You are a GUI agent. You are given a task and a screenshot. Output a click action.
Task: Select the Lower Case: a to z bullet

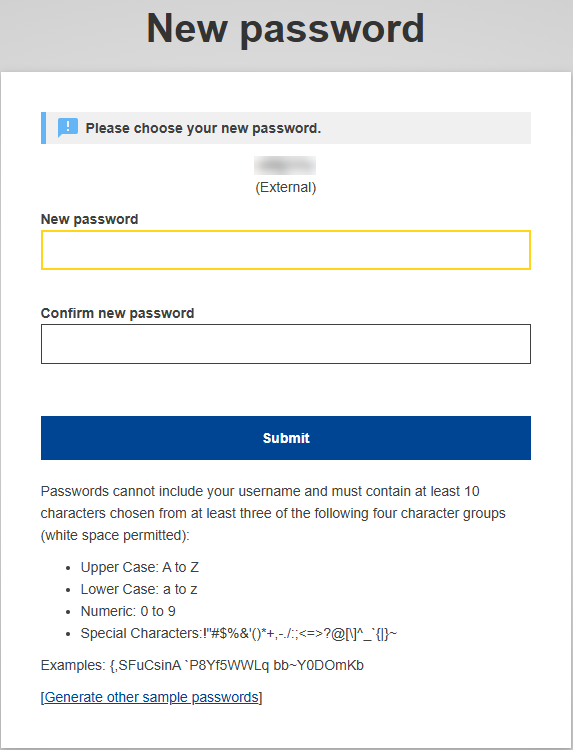[x=139, y=589]
